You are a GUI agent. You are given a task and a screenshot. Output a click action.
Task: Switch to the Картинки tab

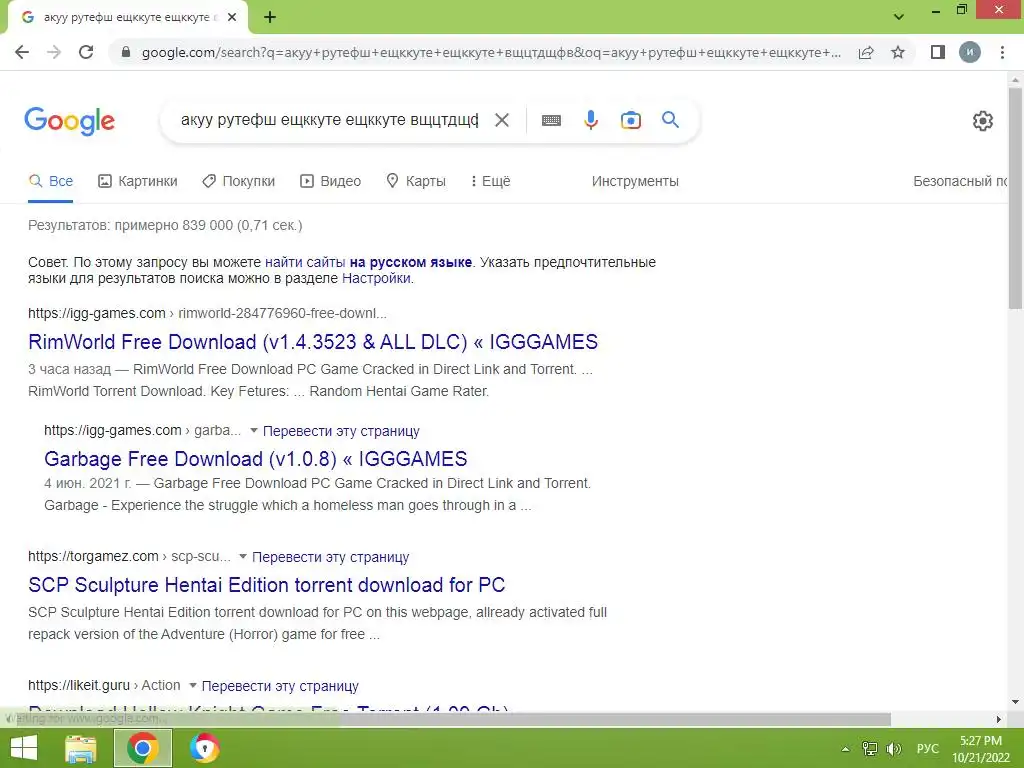(x=138, y=181)
